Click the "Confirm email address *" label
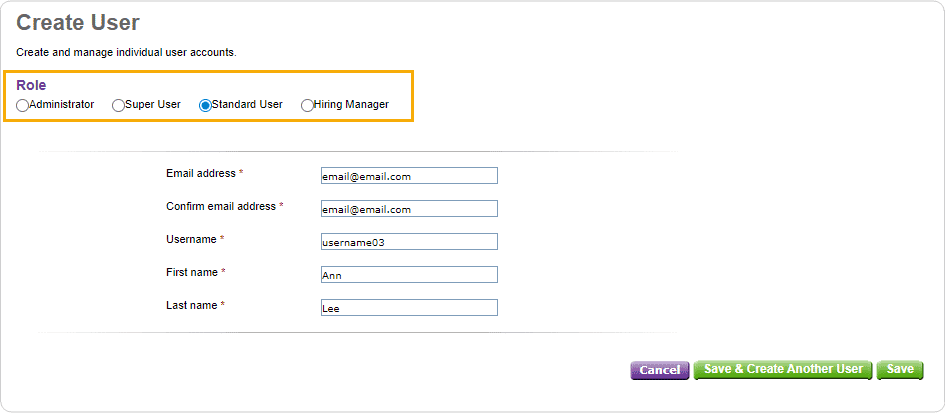Viewport: 945px width, 413px height. 225,206
